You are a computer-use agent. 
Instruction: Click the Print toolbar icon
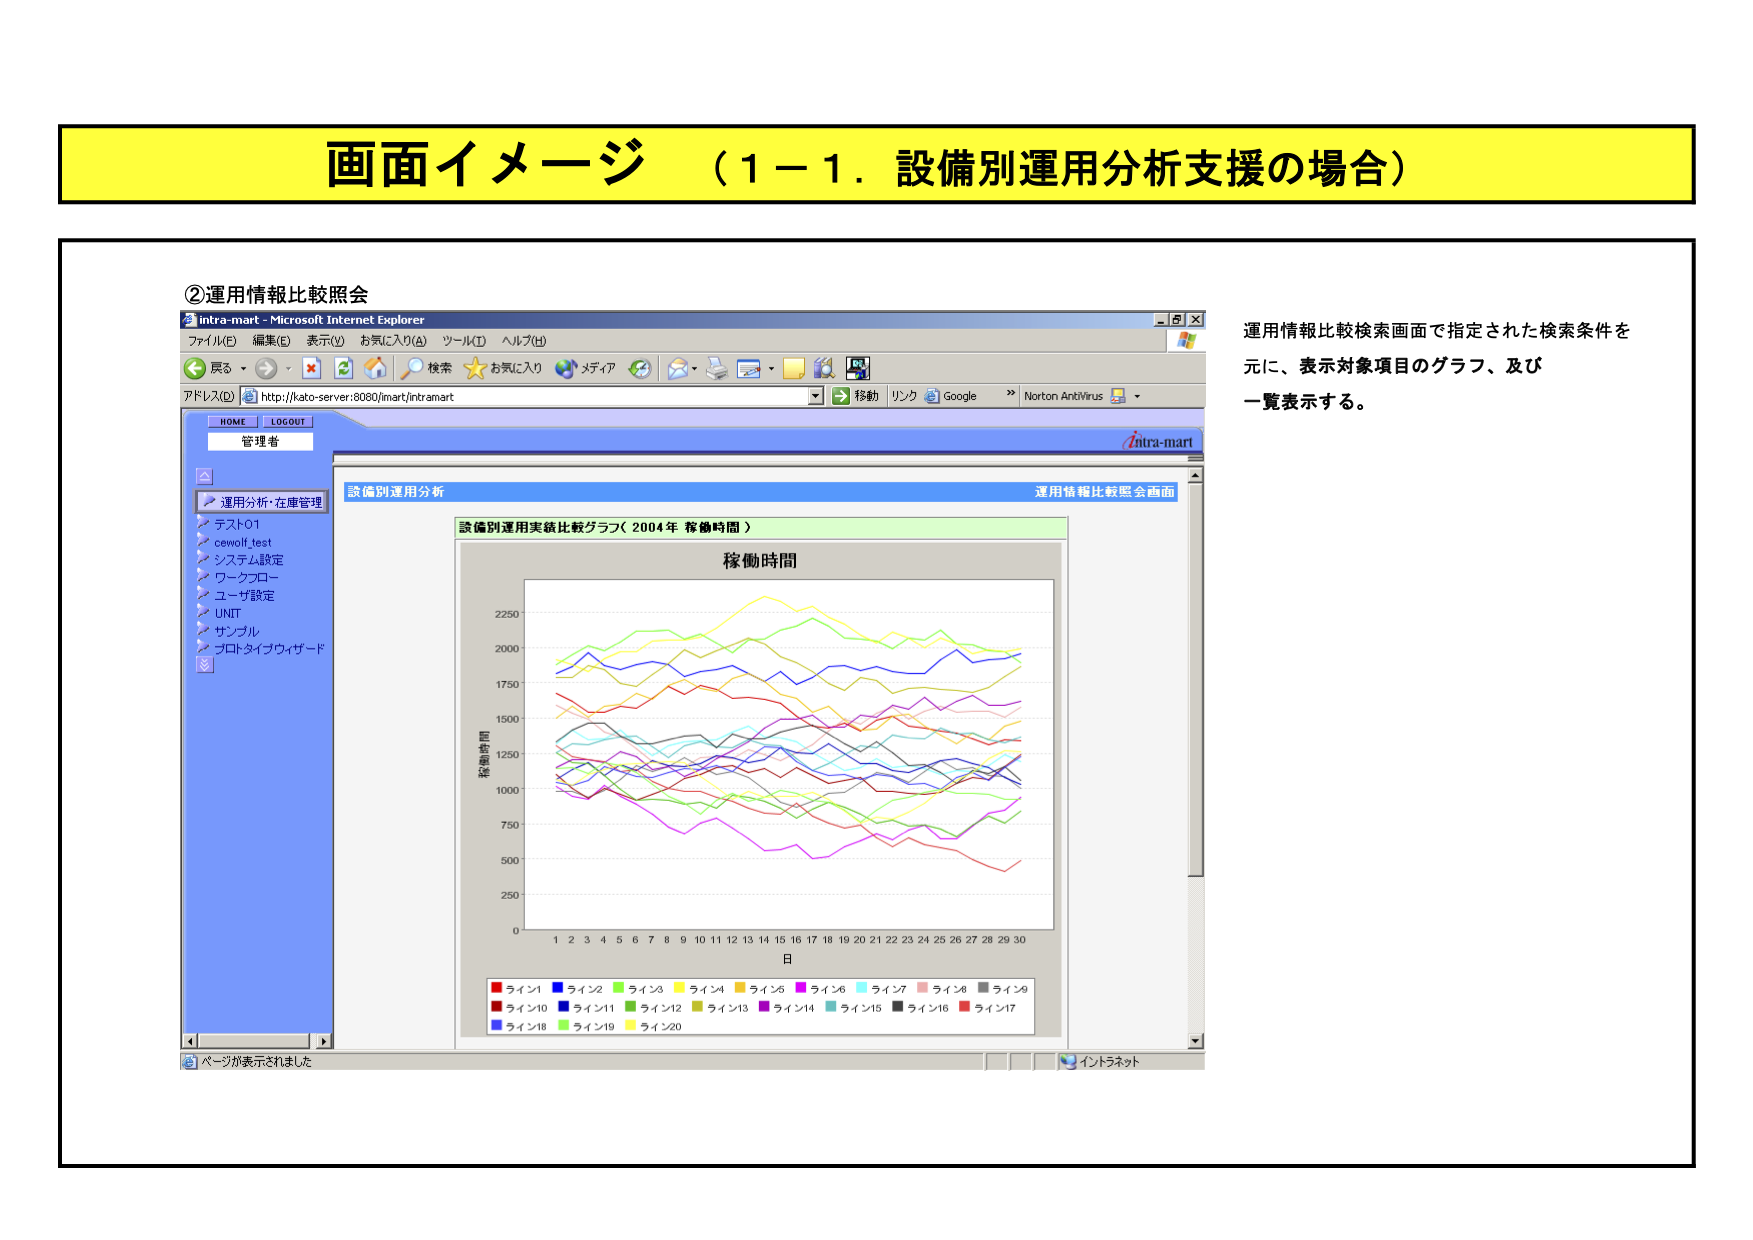click(x=716, y=369)
